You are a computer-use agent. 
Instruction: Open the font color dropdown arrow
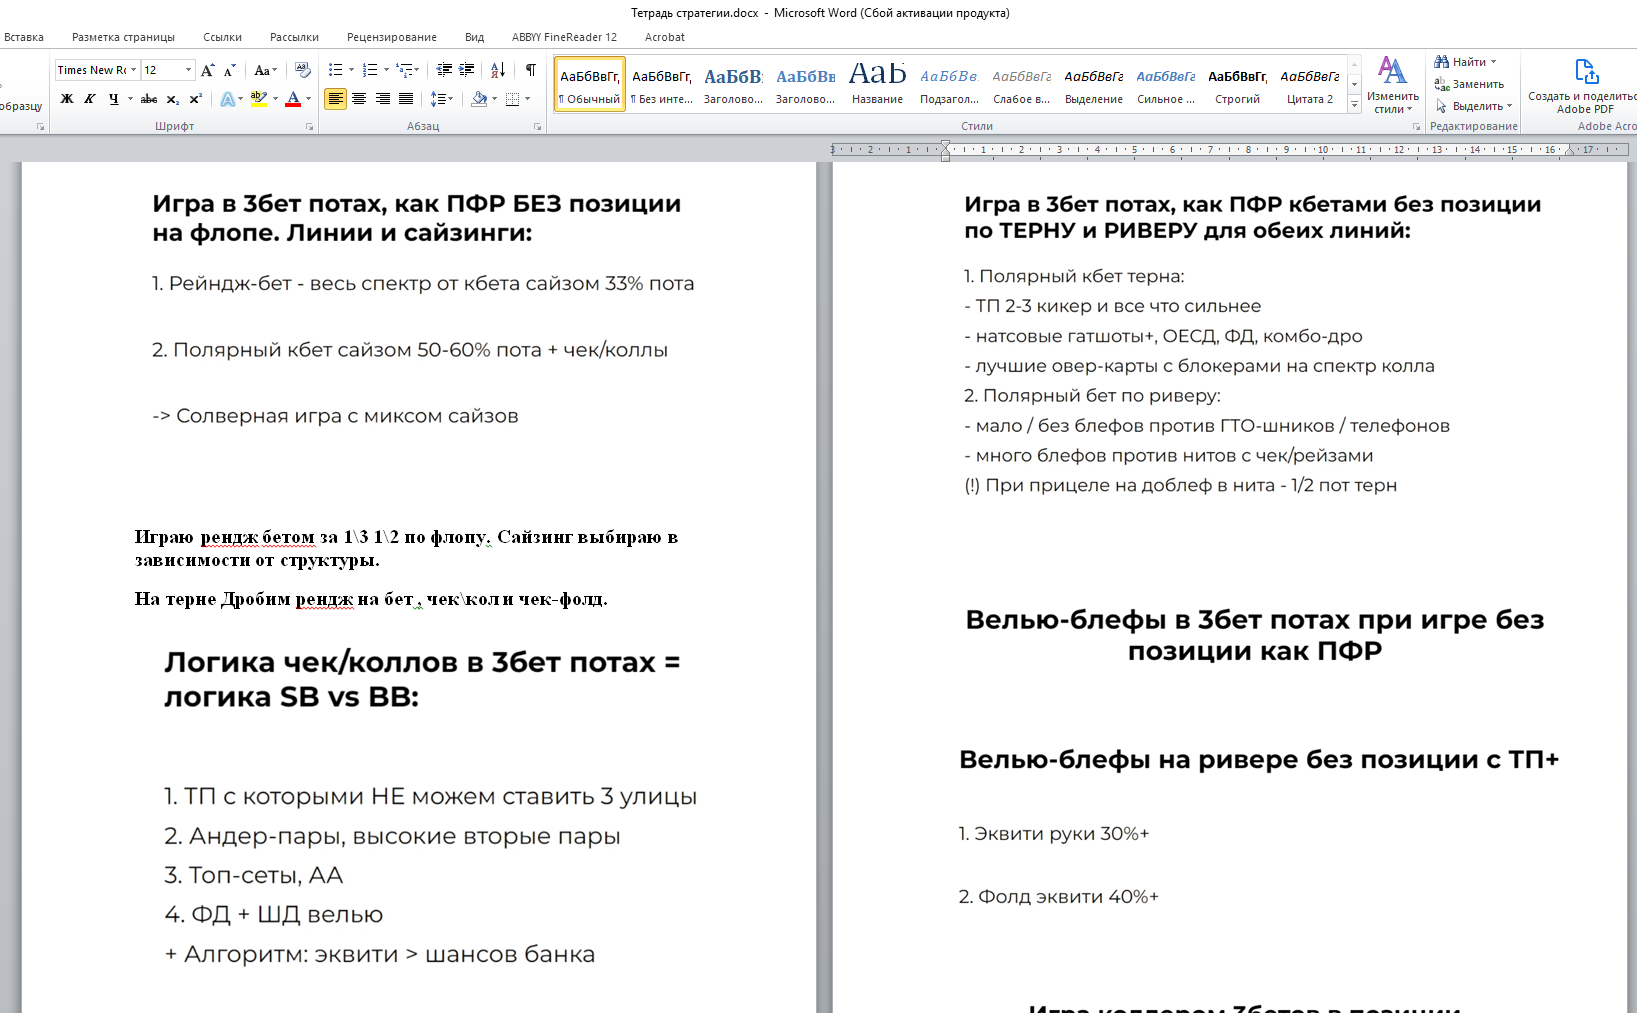(308, 99)
